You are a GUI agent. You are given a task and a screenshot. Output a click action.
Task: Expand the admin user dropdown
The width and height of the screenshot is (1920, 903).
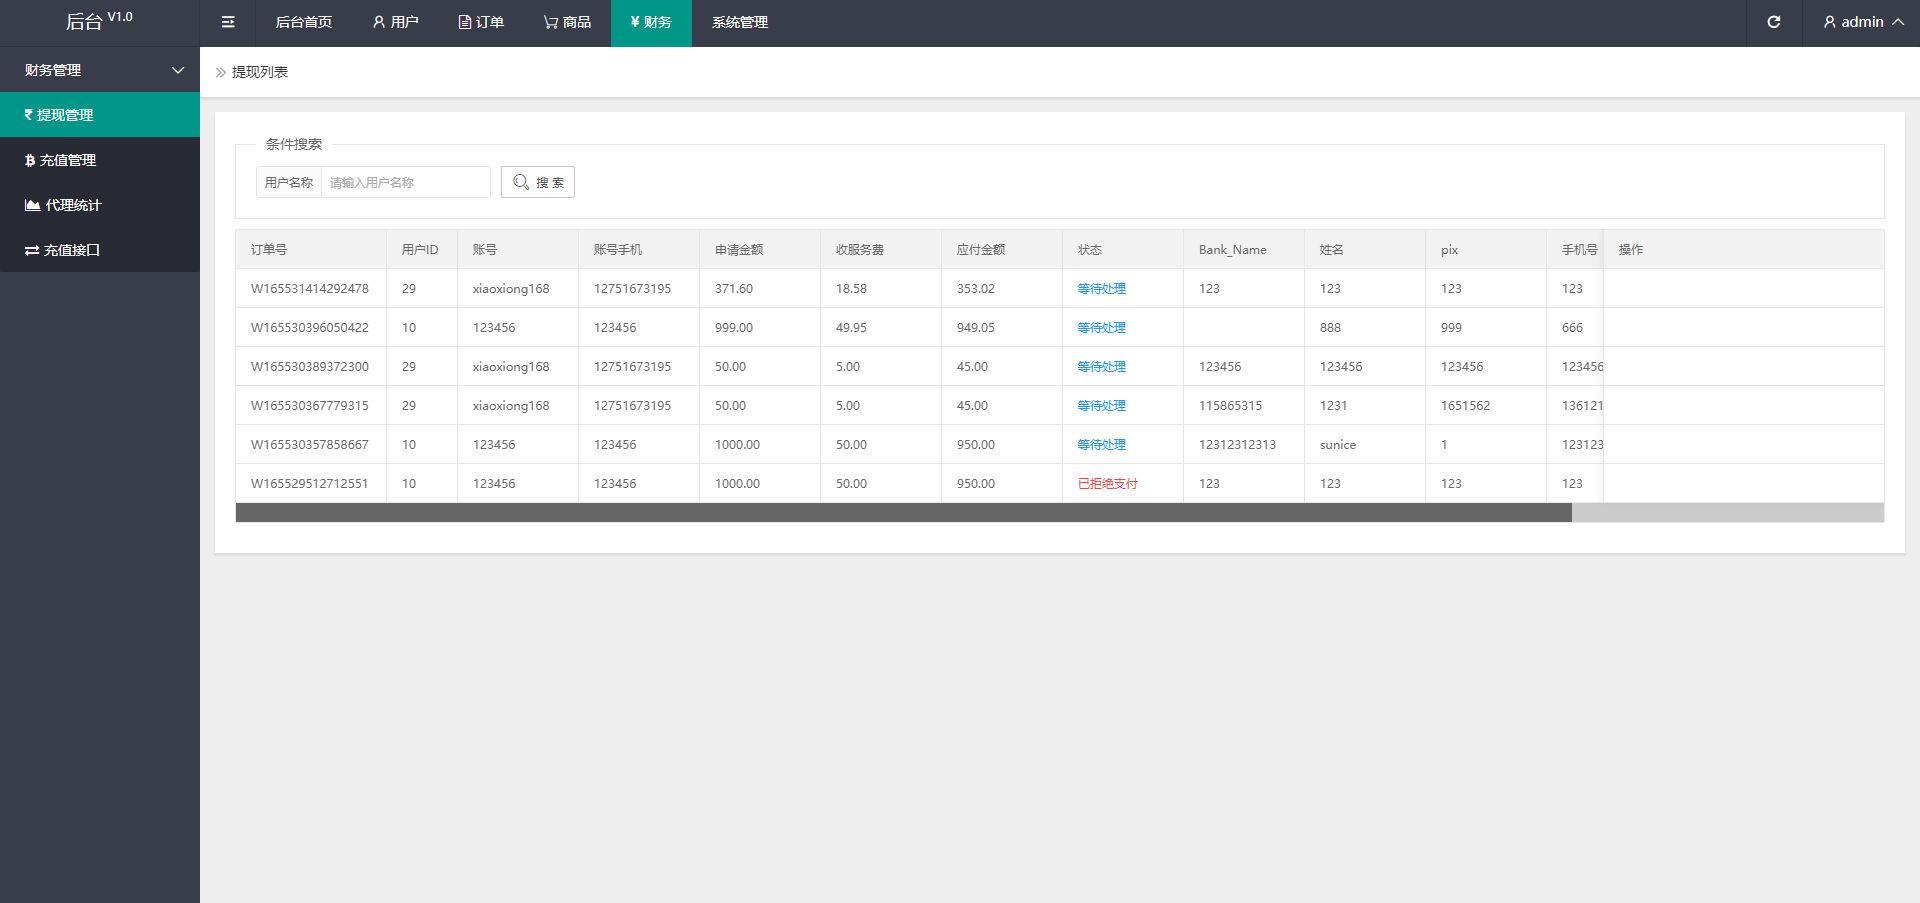click(x=1862, y=22)
